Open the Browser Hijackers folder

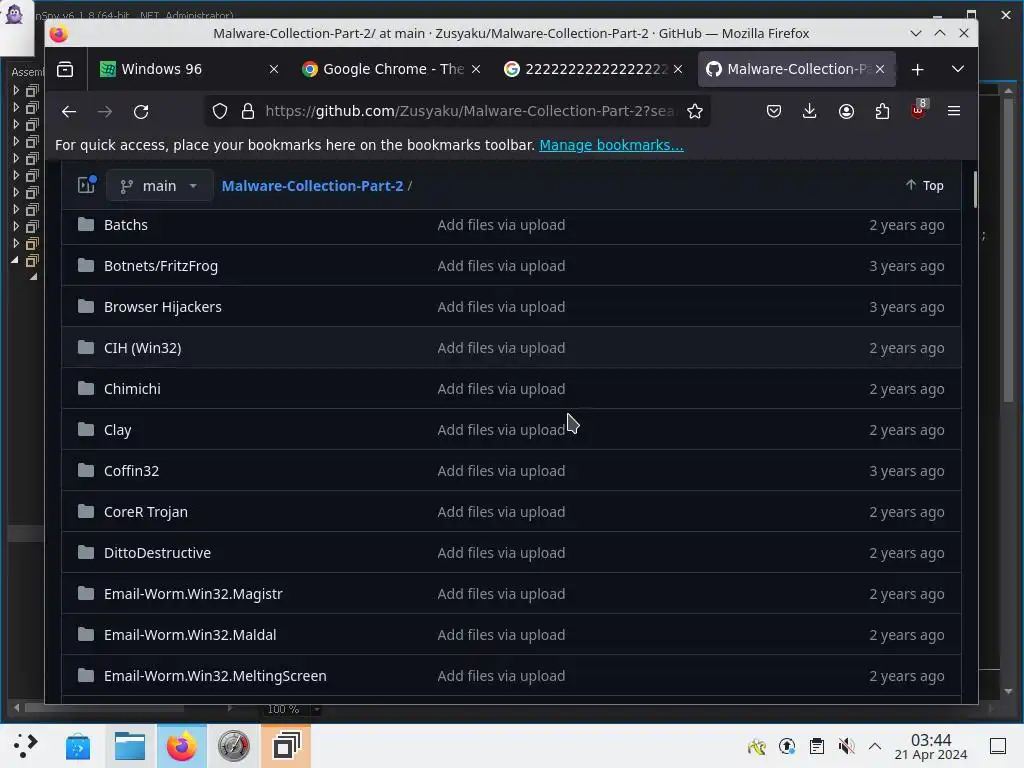coord(163,307)
